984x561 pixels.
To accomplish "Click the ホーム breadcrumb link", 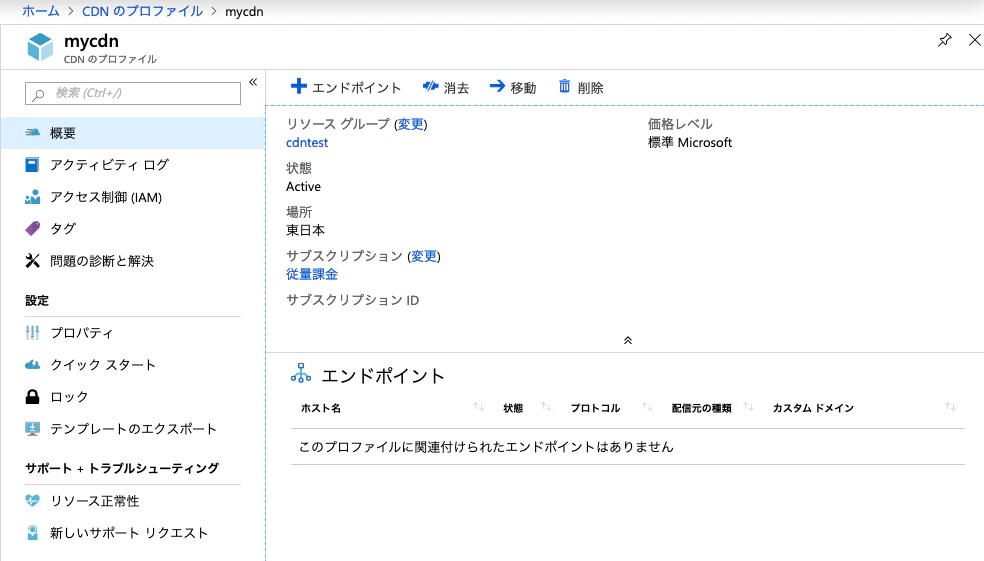I will pos(41,11).
